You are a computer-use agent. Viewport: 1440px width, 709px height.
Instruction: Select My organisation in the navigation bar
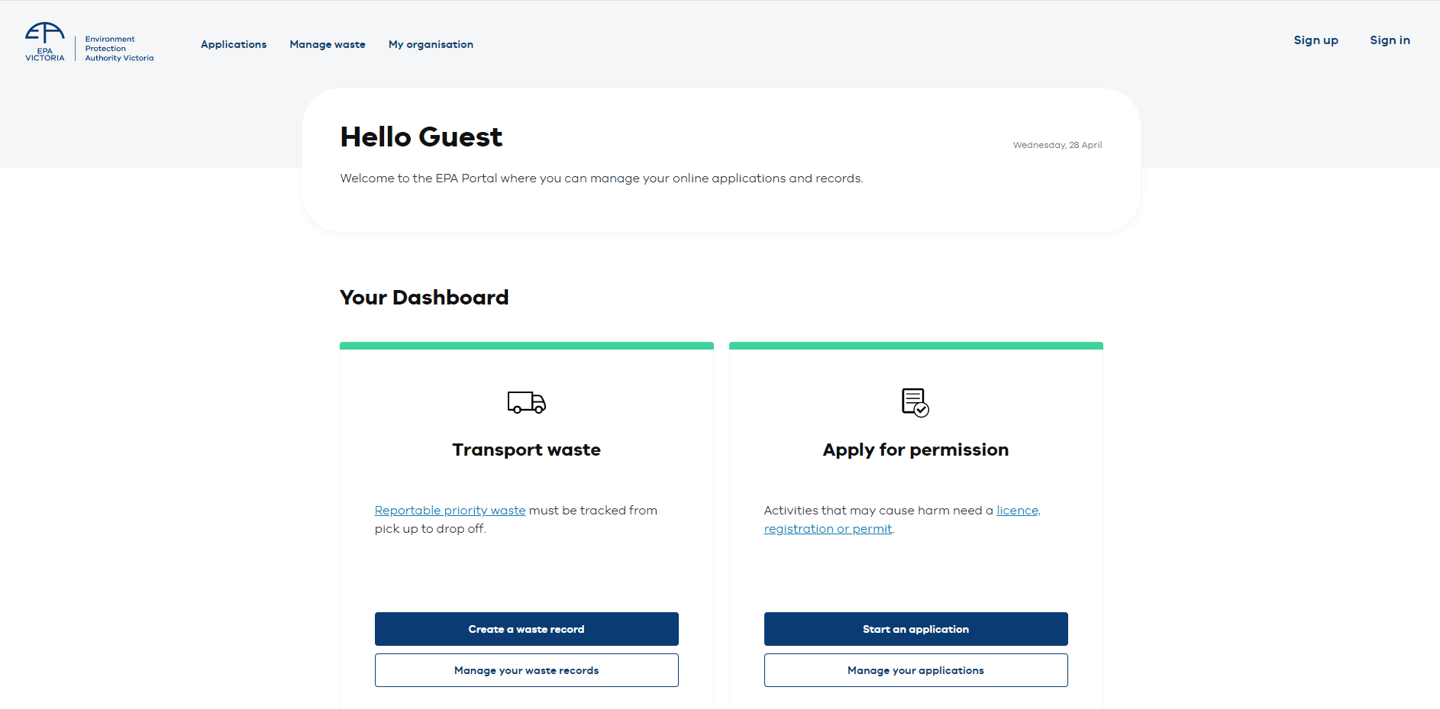point(430,44)
